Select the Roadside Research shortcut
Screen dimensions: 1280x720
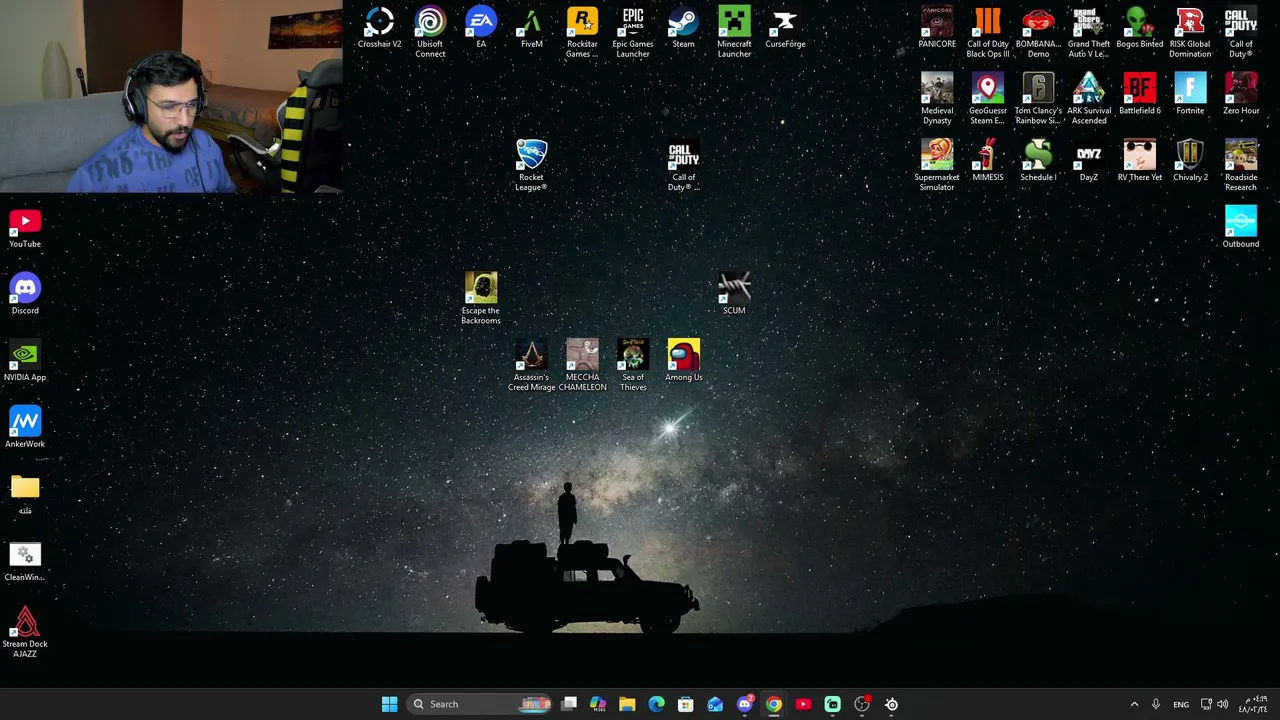pyautogui.click(x=1241, y=166)
